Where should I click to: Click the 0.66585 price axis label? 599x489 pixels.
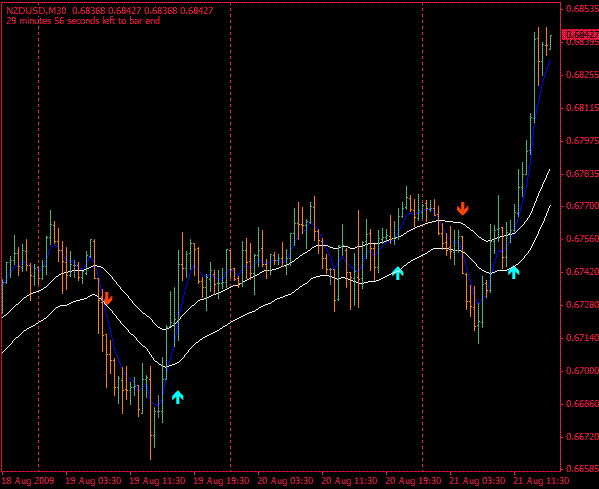582,468
